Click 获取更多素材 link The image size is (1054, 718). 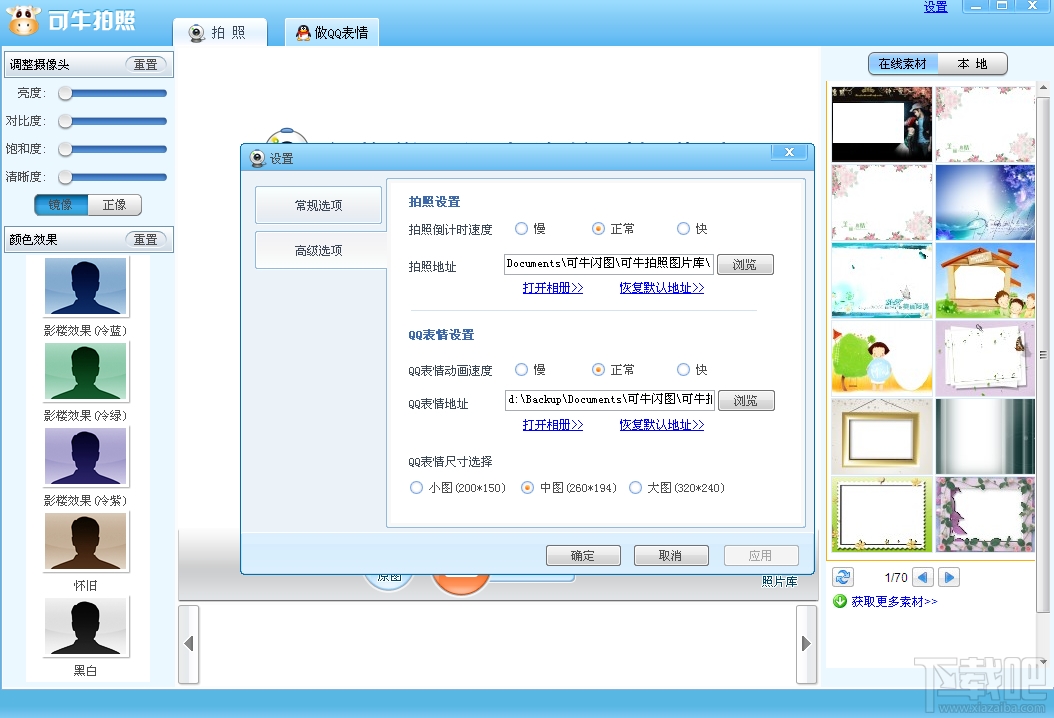(x=894, y=602)
